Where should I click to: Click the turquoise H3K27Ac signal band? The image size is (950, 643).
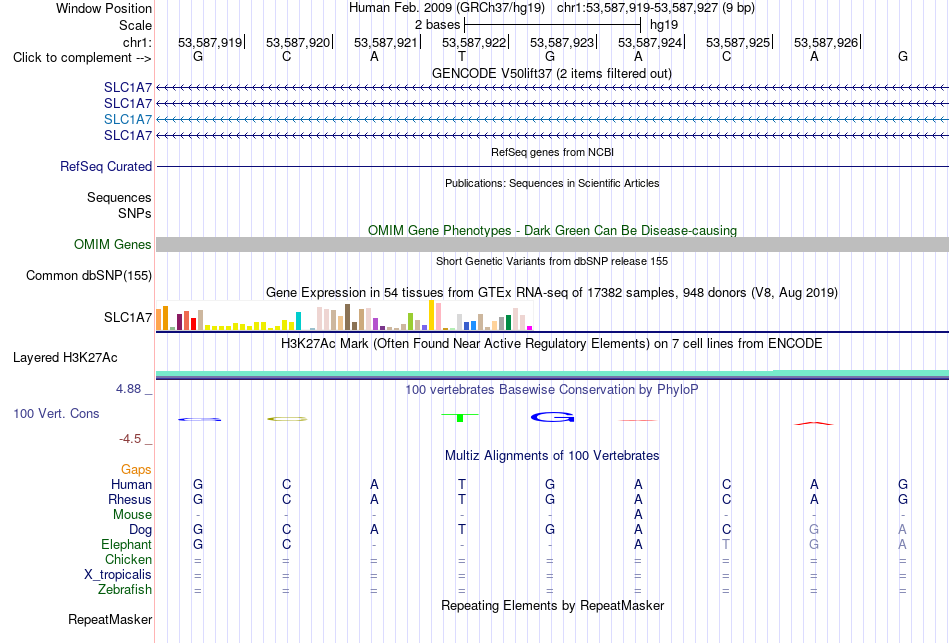click(552, 374)
